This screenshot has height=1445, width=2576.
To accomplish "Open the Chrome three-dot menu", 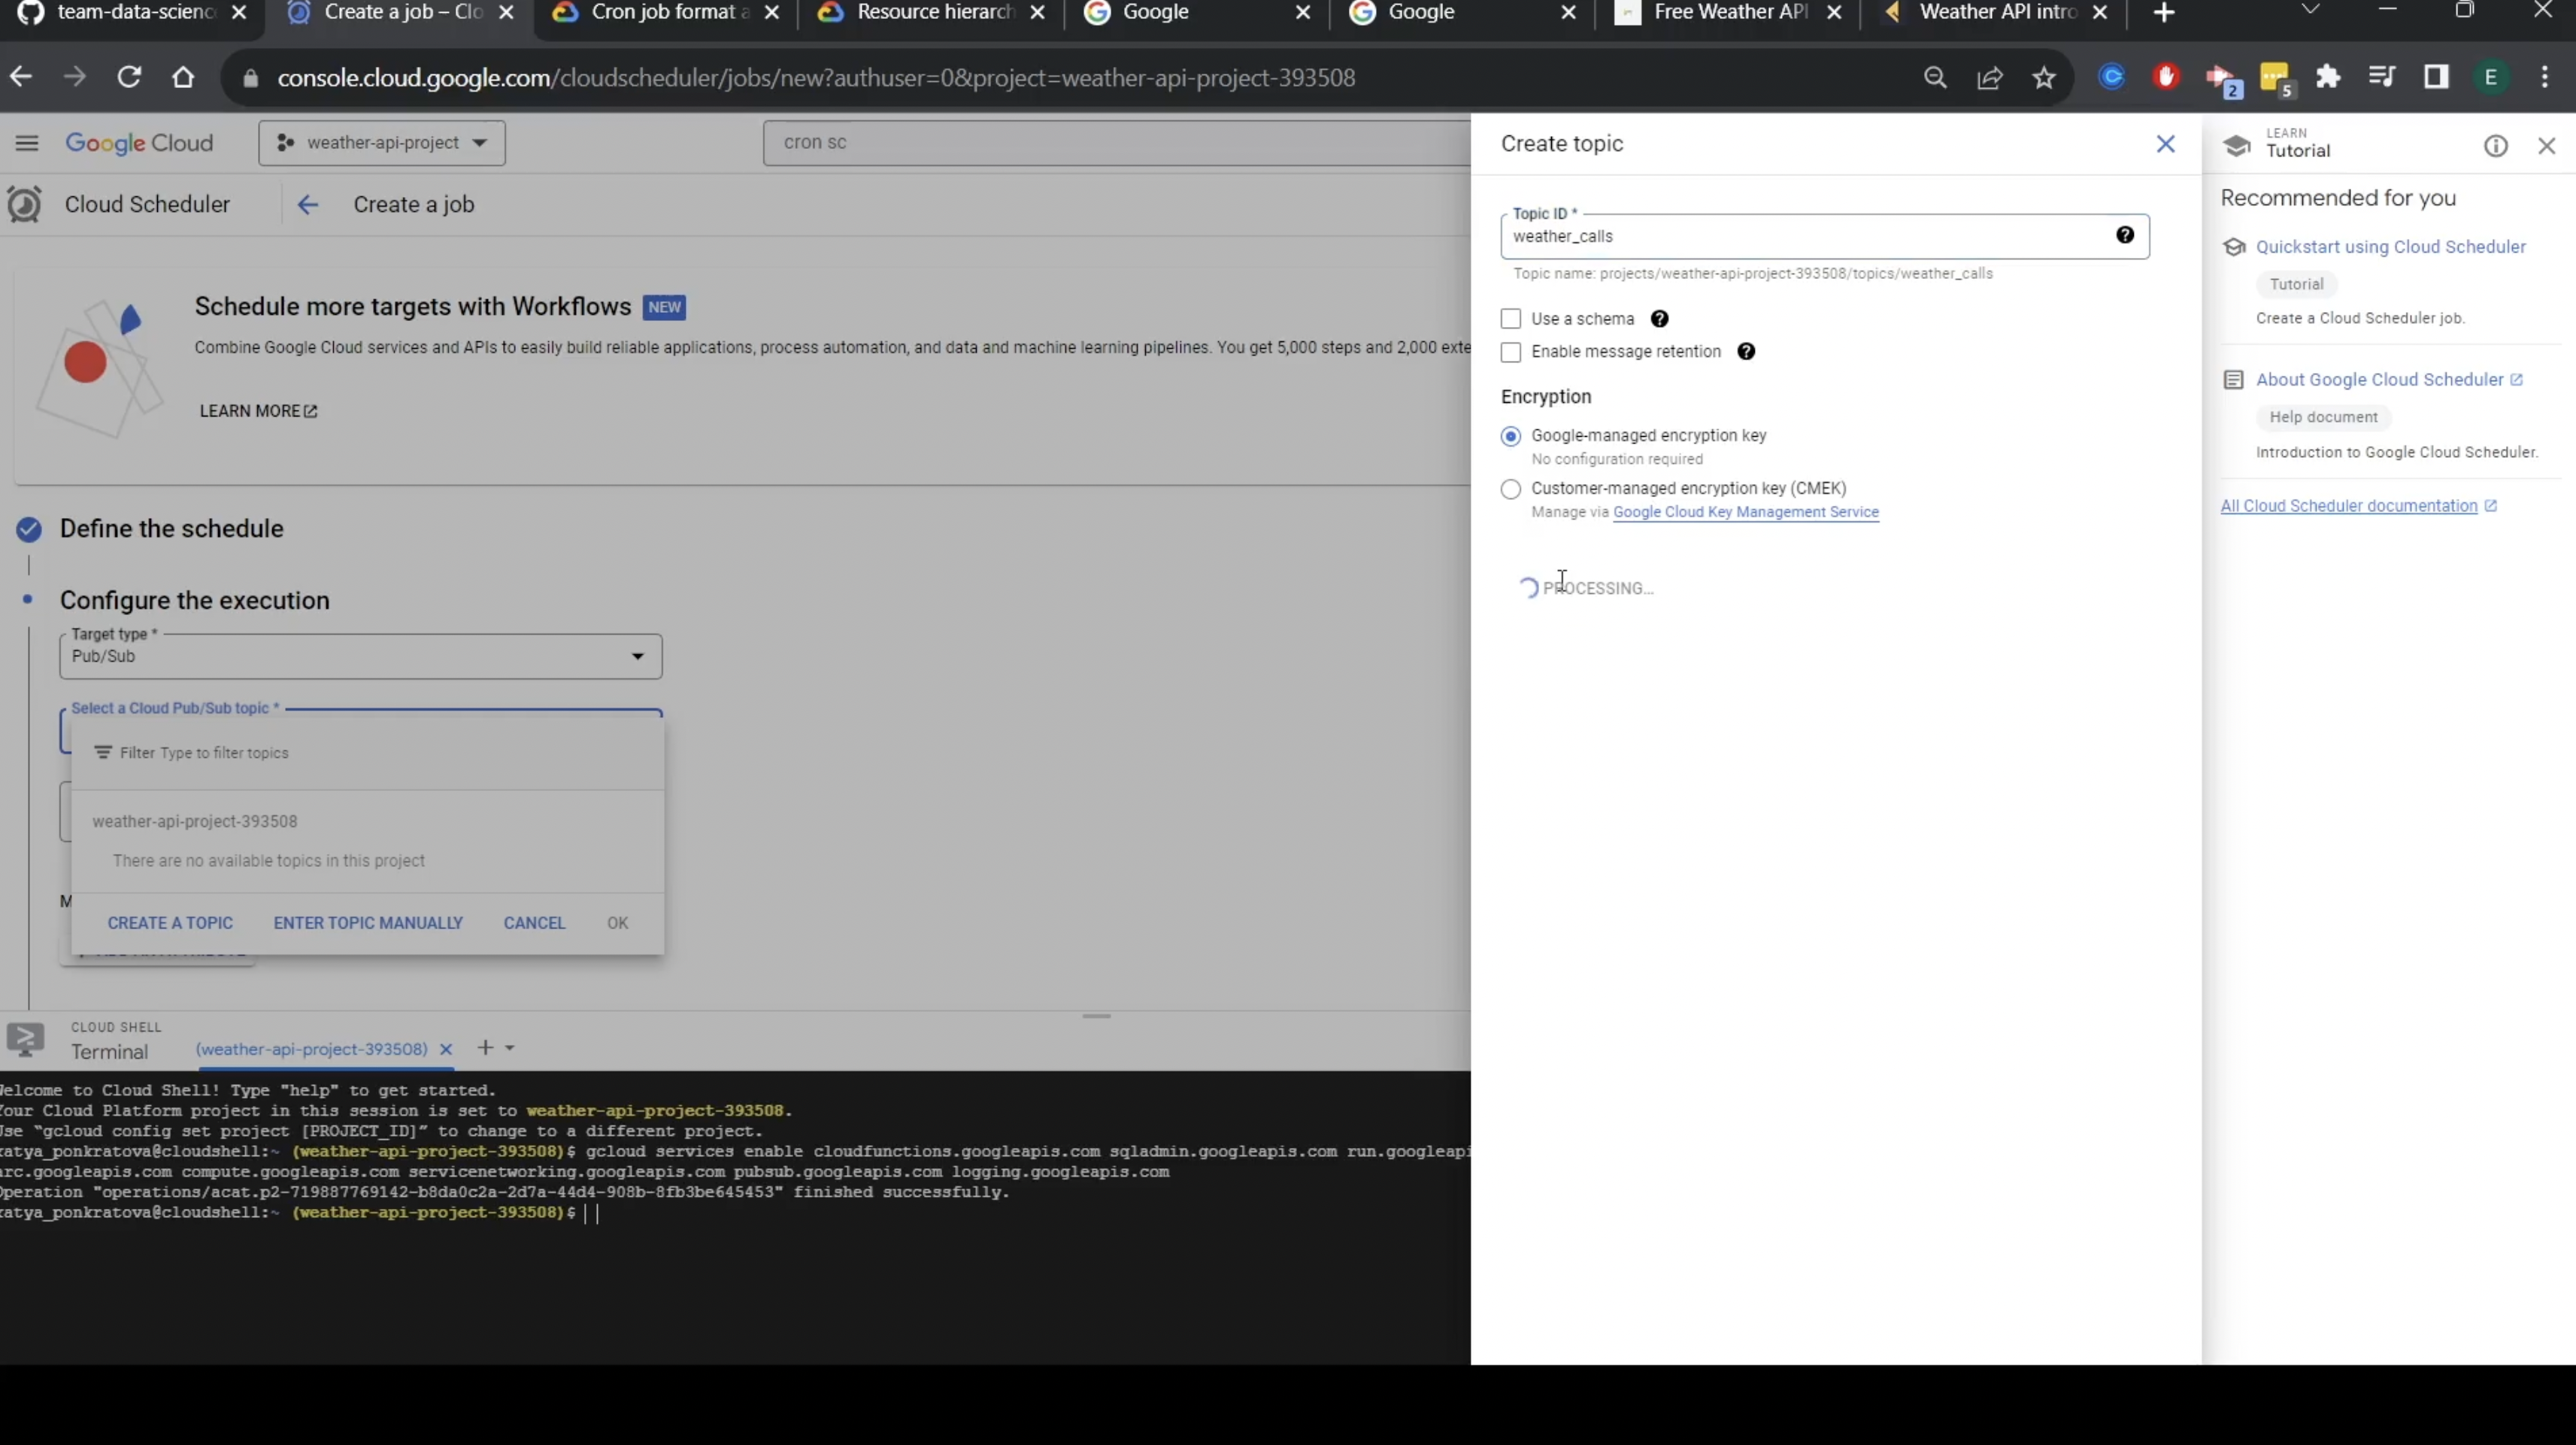I will [2545, 77].
